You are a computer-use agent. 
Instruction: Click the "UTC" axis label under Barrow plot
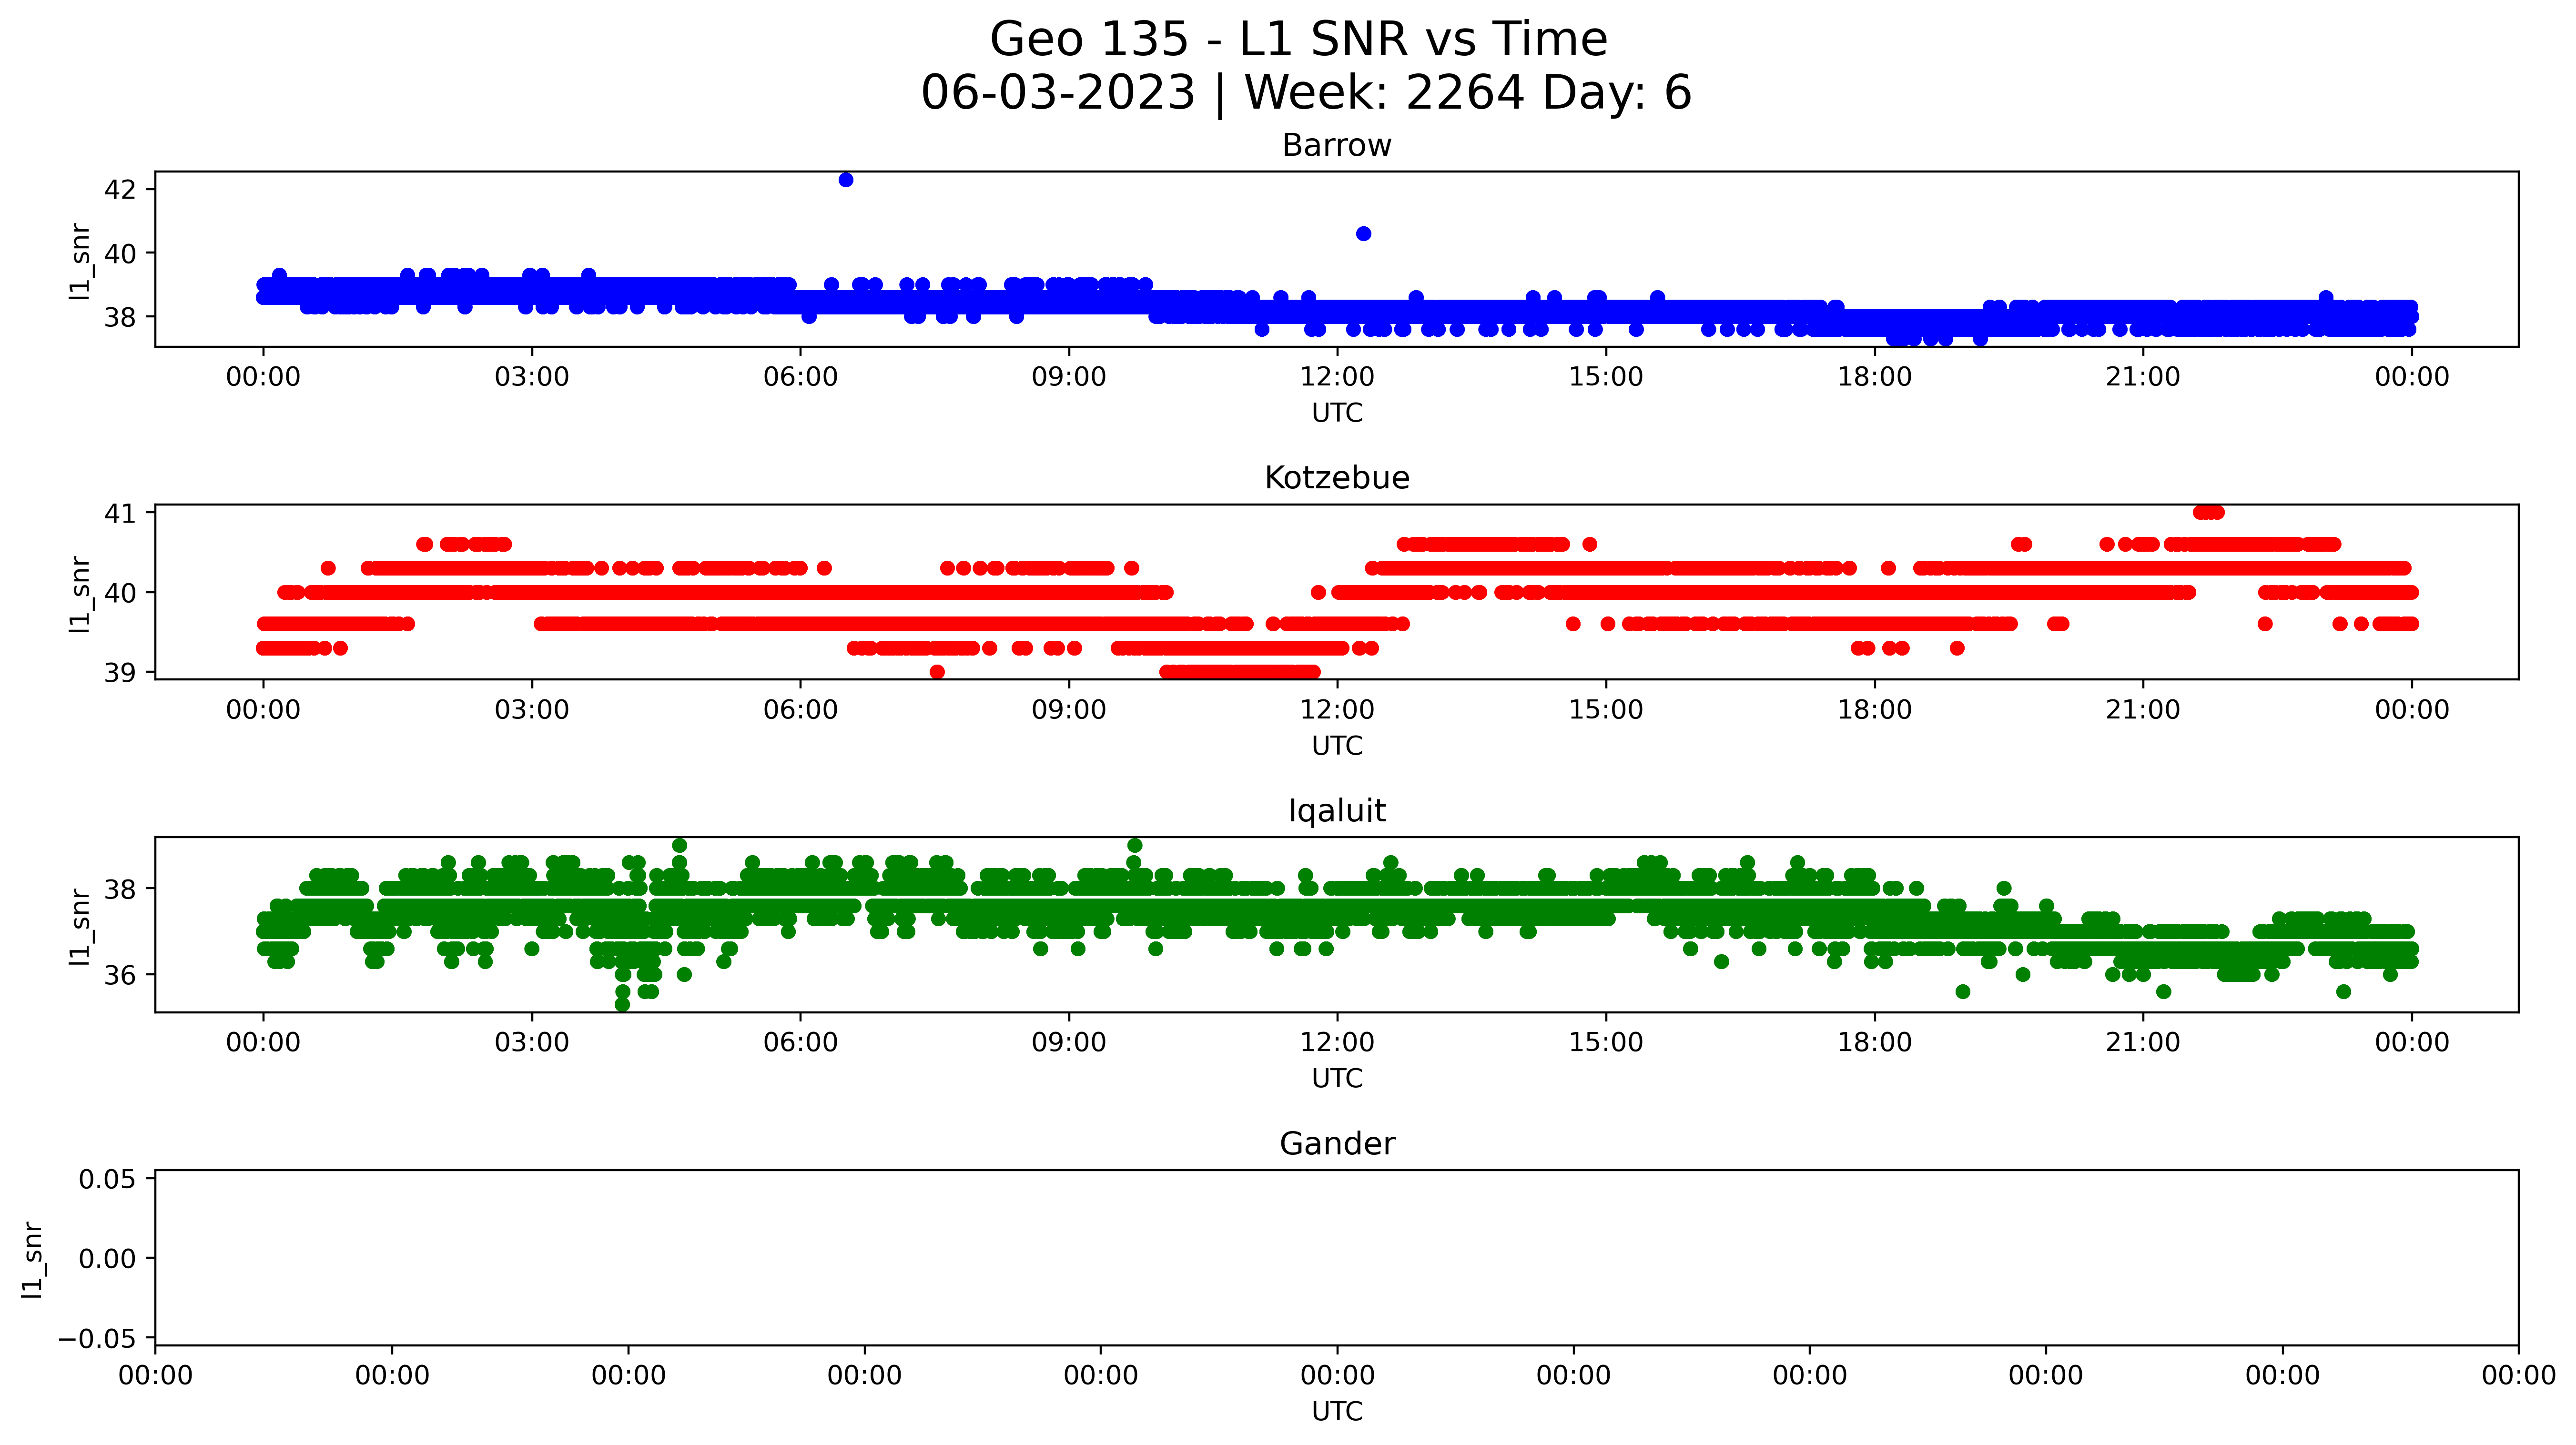(x=1337, y=413)
